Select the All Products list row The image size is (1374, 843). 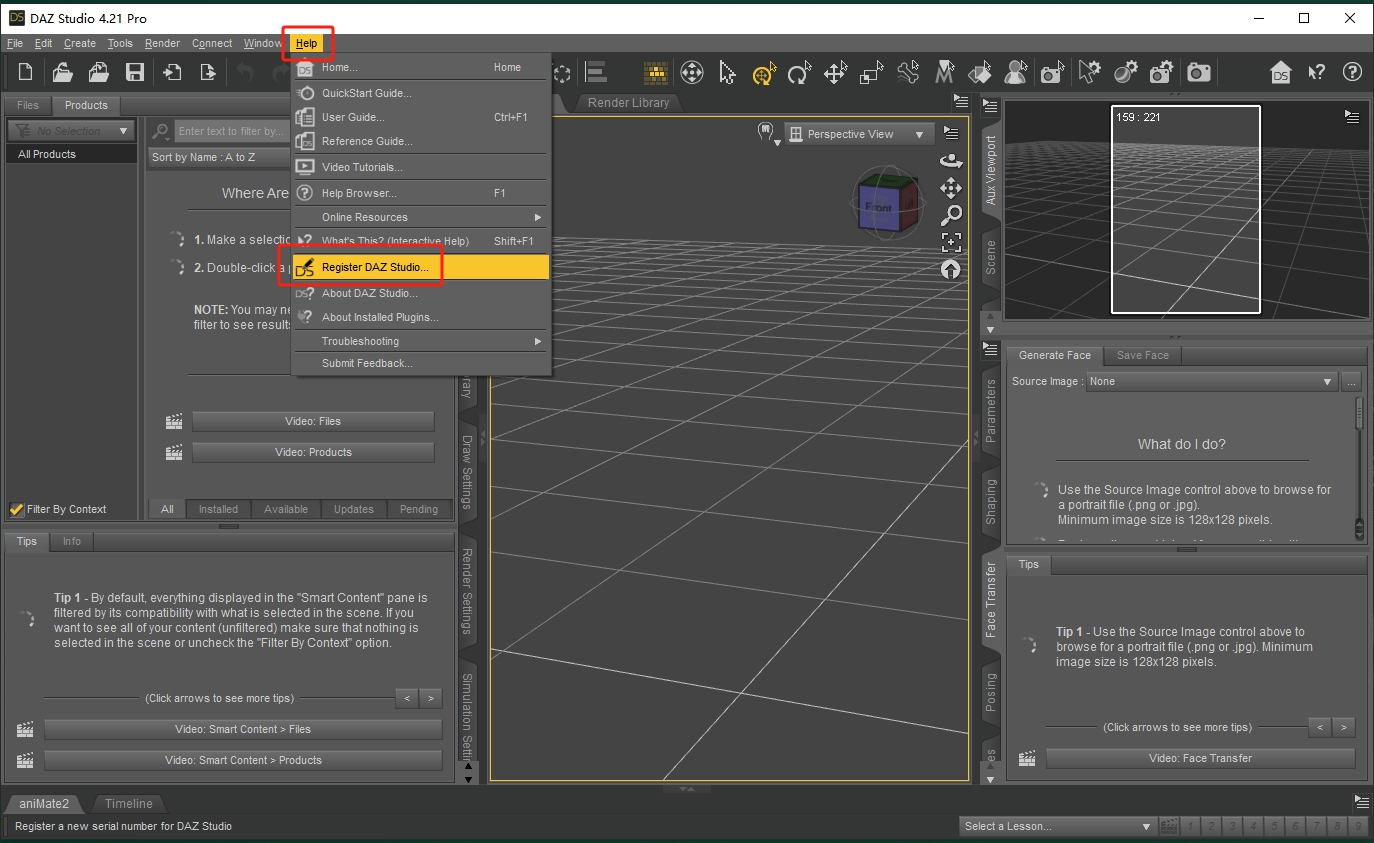71,154
